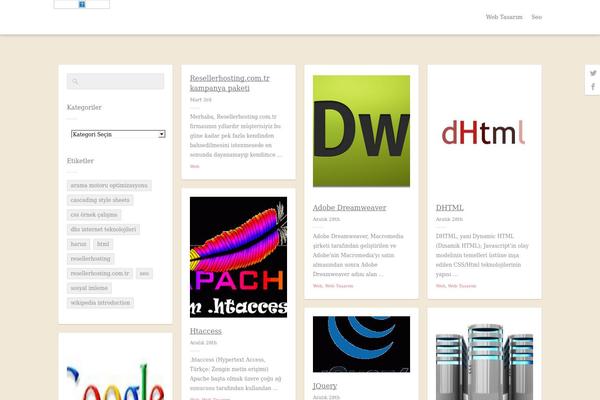Click Web Tasarım category under DHTML post
600x400 pixels.
462,286
